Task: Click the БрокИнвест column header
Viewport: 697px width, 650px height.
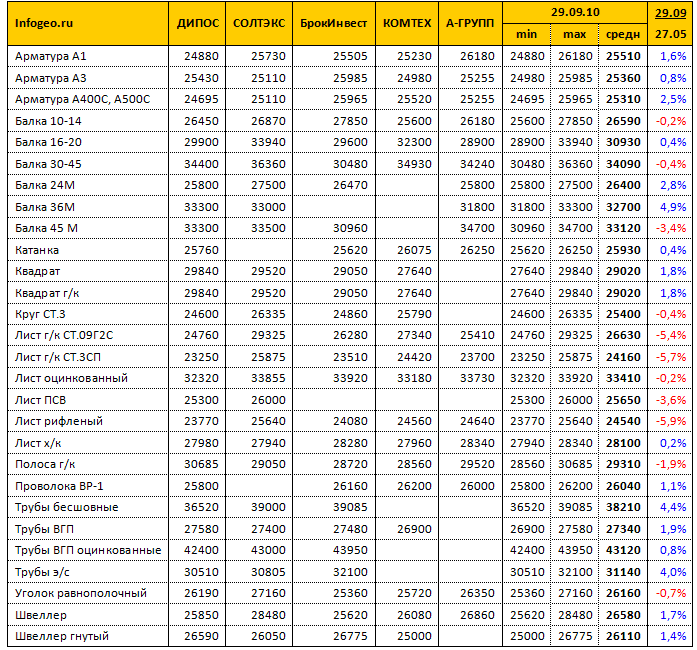Action: coord(334,23)
